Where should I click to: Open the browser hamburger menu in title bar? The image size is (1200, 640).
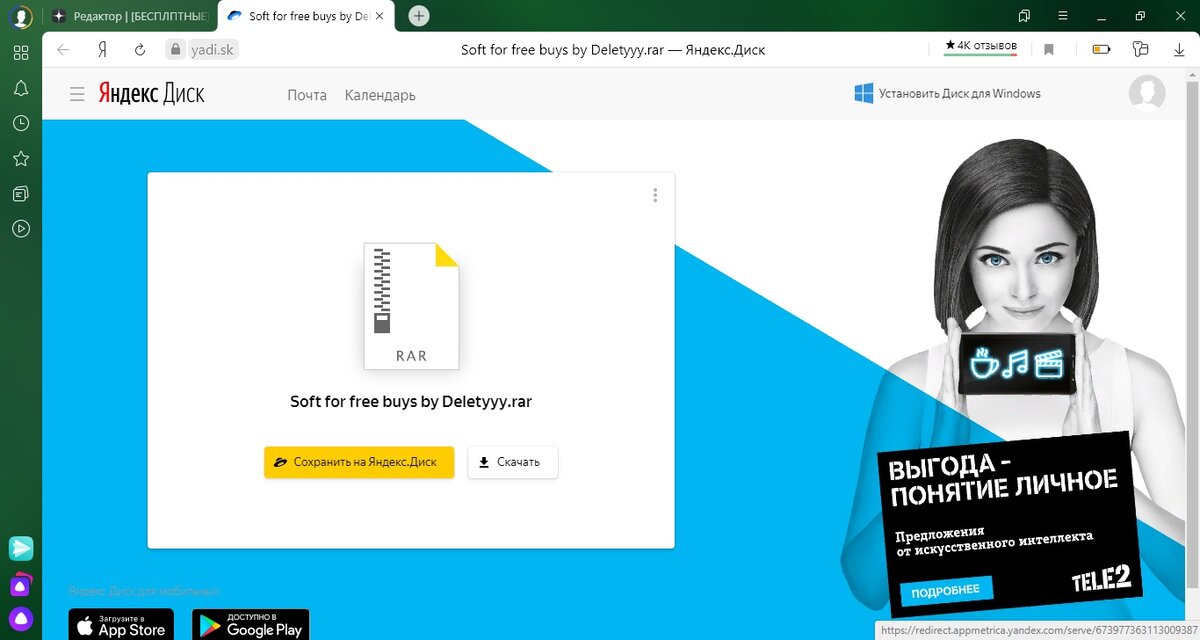(1062, 16)
